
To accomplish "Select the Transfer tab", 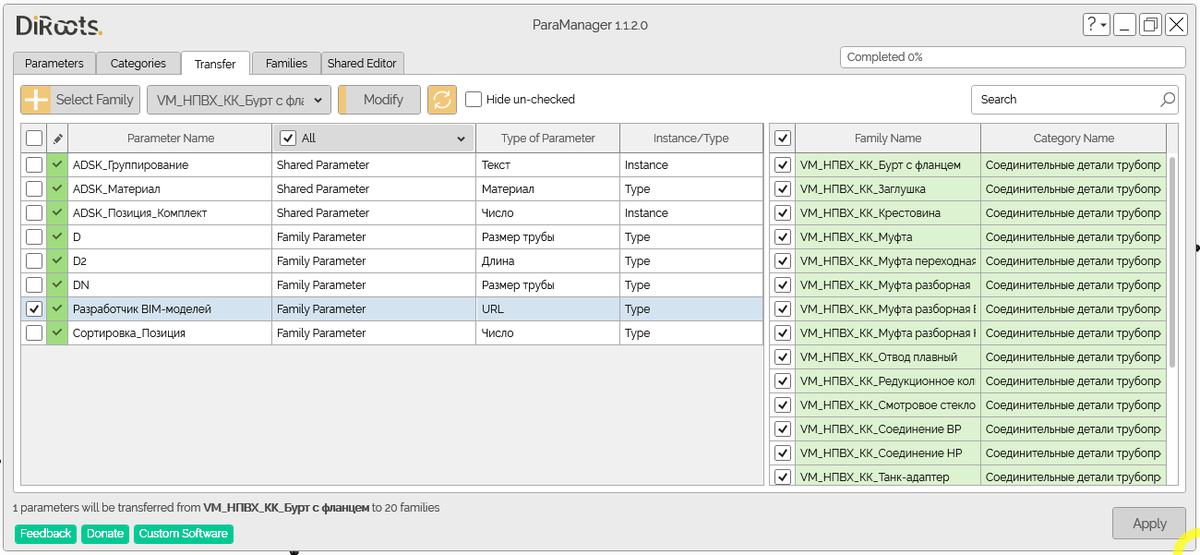I will (215, 63).
